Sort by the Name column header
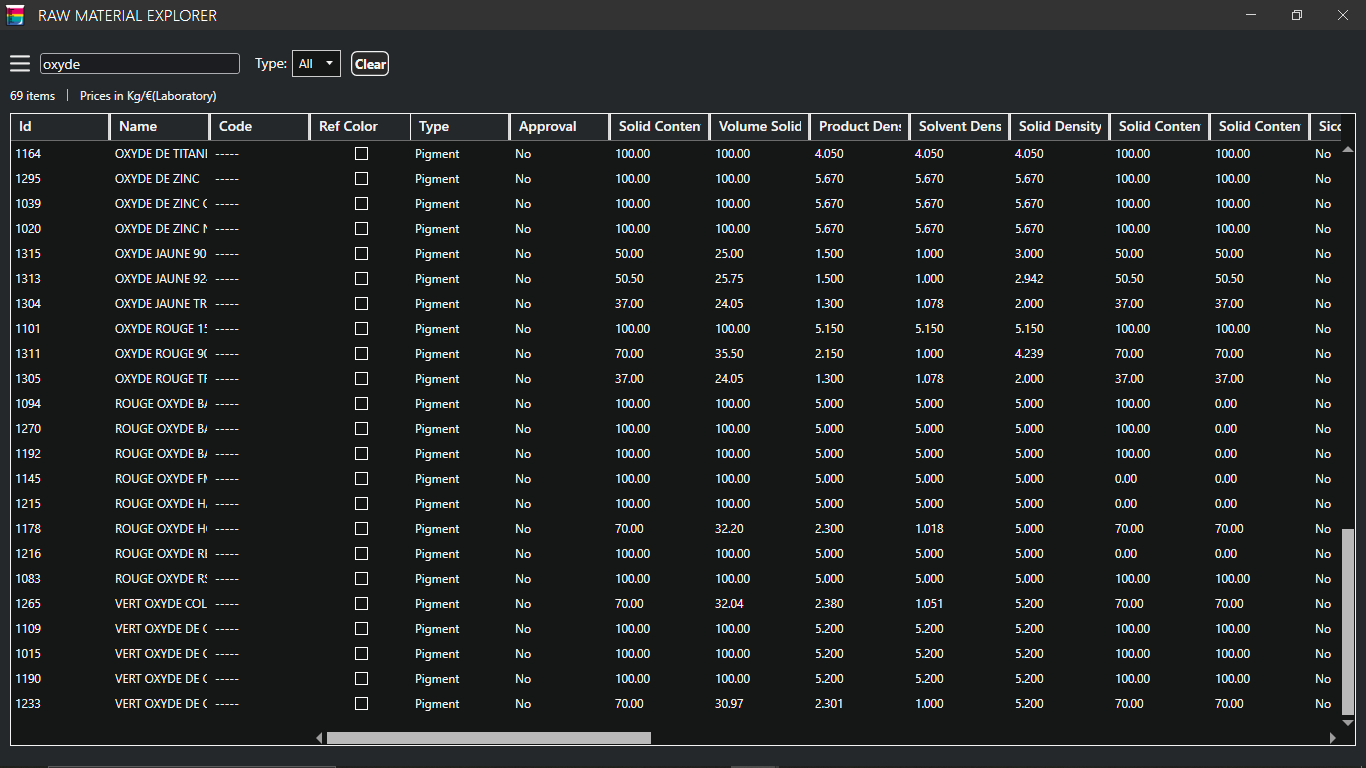This screenshot has width=1366, height=768. pos(160,126)
